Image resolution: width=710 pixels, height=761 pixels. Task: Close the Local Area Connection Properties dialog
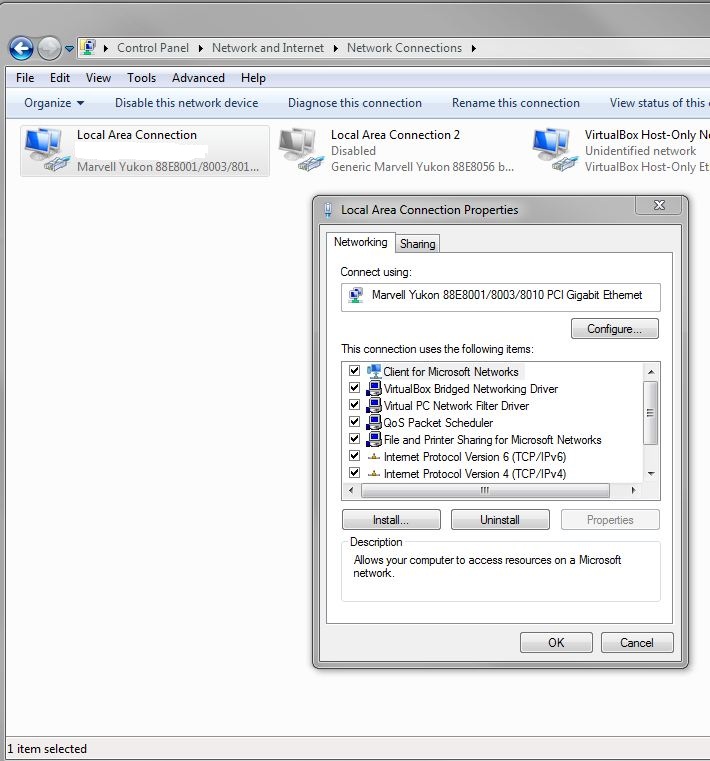(x=659, y=205)
